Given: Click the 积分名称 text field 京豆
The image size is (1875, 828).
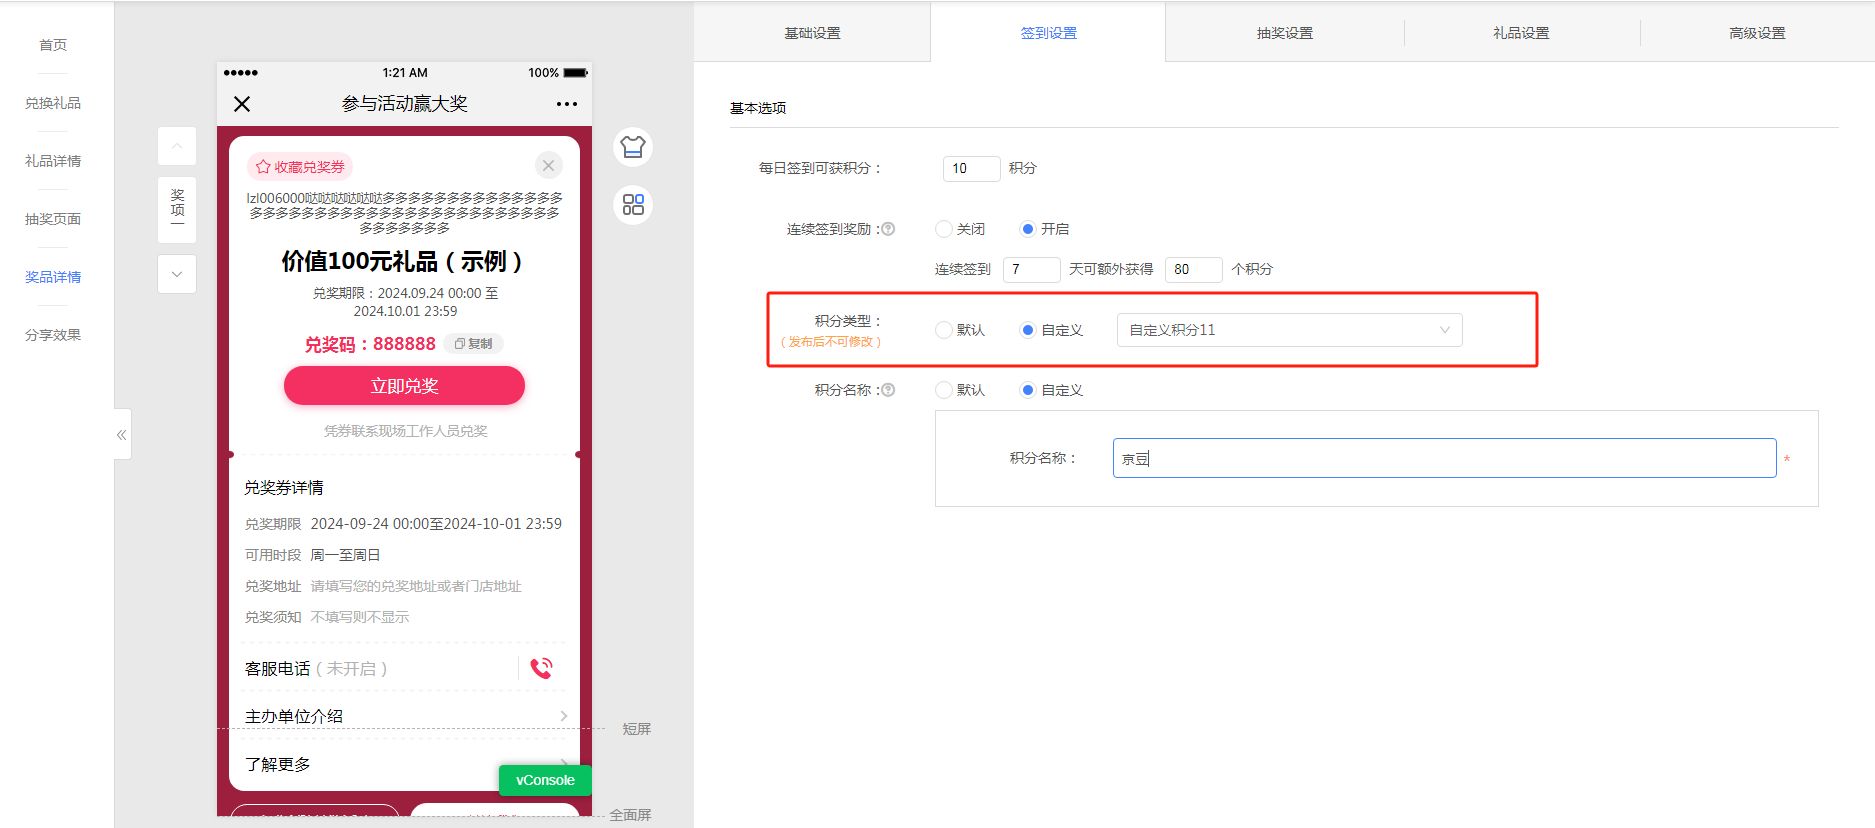Looking at the screenshot, I should (1444, 458).
